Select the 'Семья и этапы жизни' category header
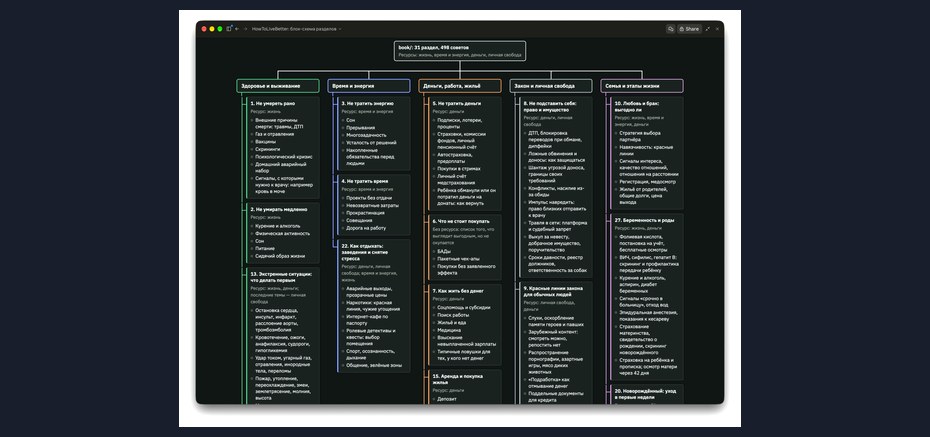 [642, 86]
